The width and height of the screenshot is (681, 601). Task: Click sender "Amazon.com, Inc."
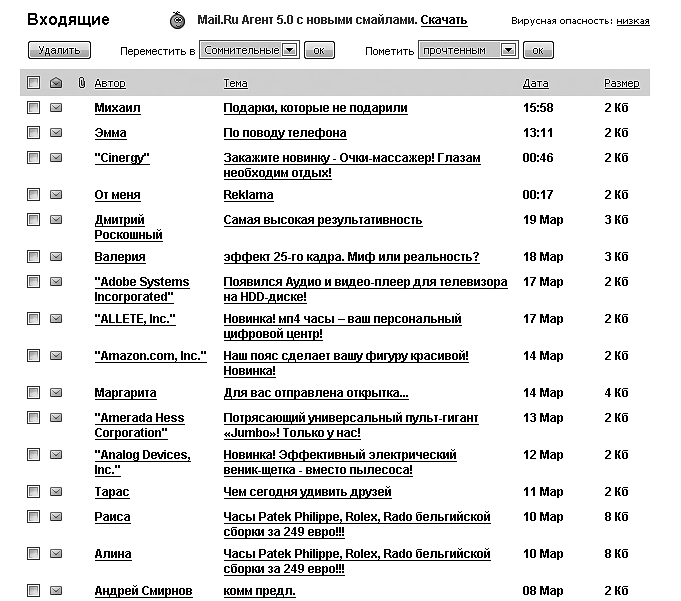tap(150, 356)
